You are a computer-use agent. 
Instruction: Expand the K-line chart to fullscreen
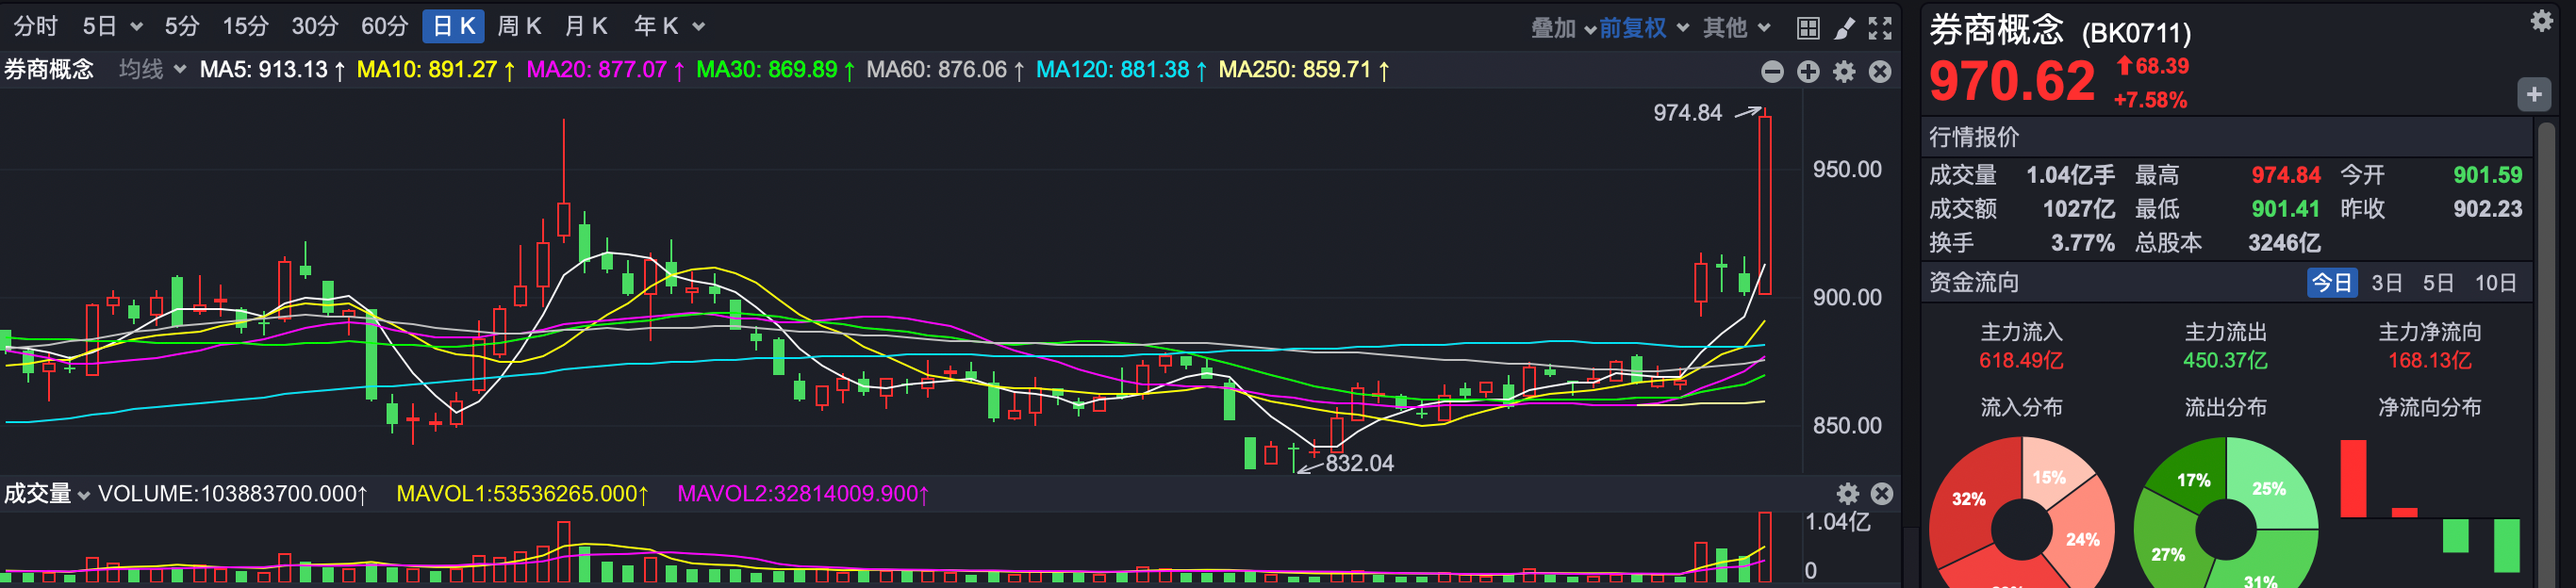tap(1880, 28)
